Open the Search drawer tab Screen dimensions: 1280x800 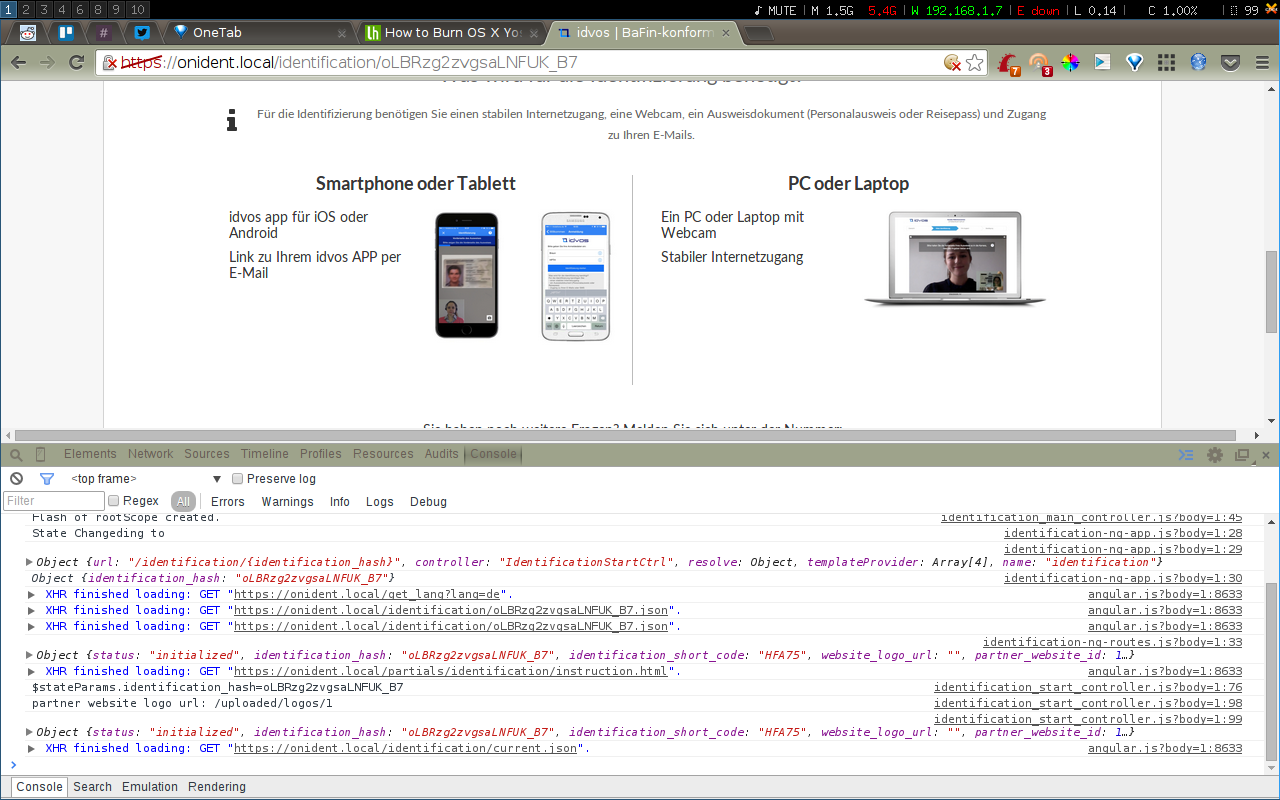92,787
